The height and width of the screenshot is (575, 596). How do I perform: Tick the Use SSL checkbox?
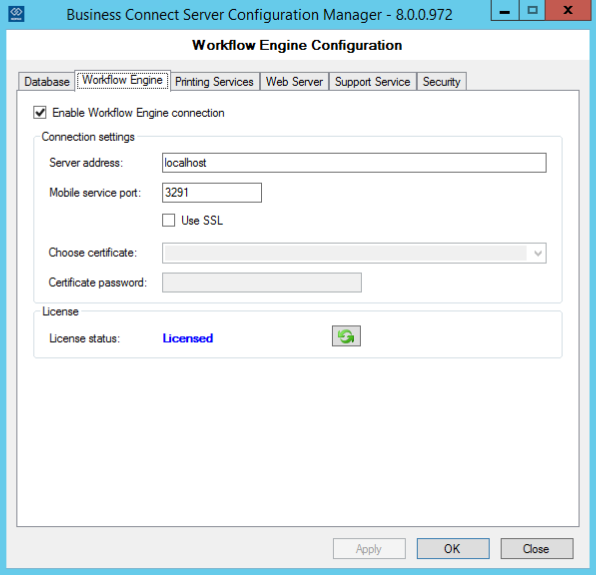point(168,220)
